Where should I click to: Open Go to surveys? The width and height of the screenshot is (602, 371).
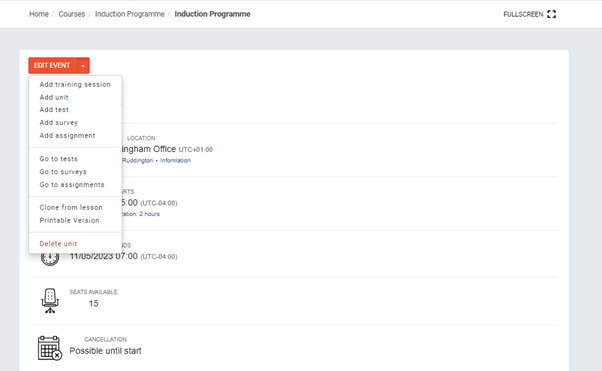coord(63,172)
